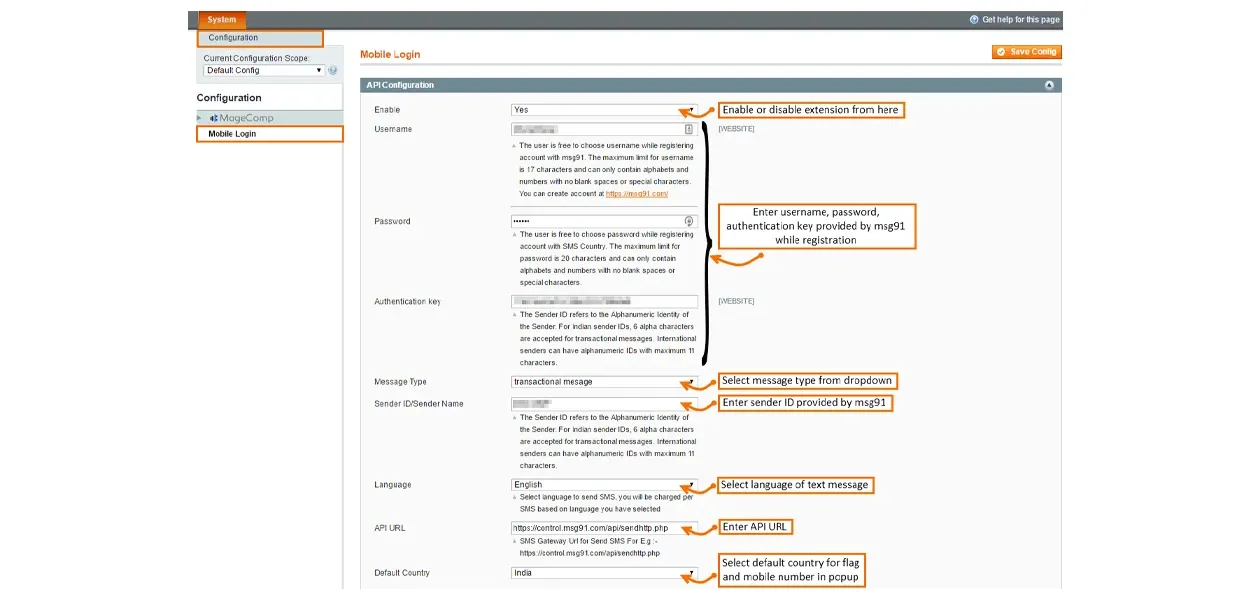Click the Save Config button
This screenshot has width=1250, height=600.
tap(1026, 52)
